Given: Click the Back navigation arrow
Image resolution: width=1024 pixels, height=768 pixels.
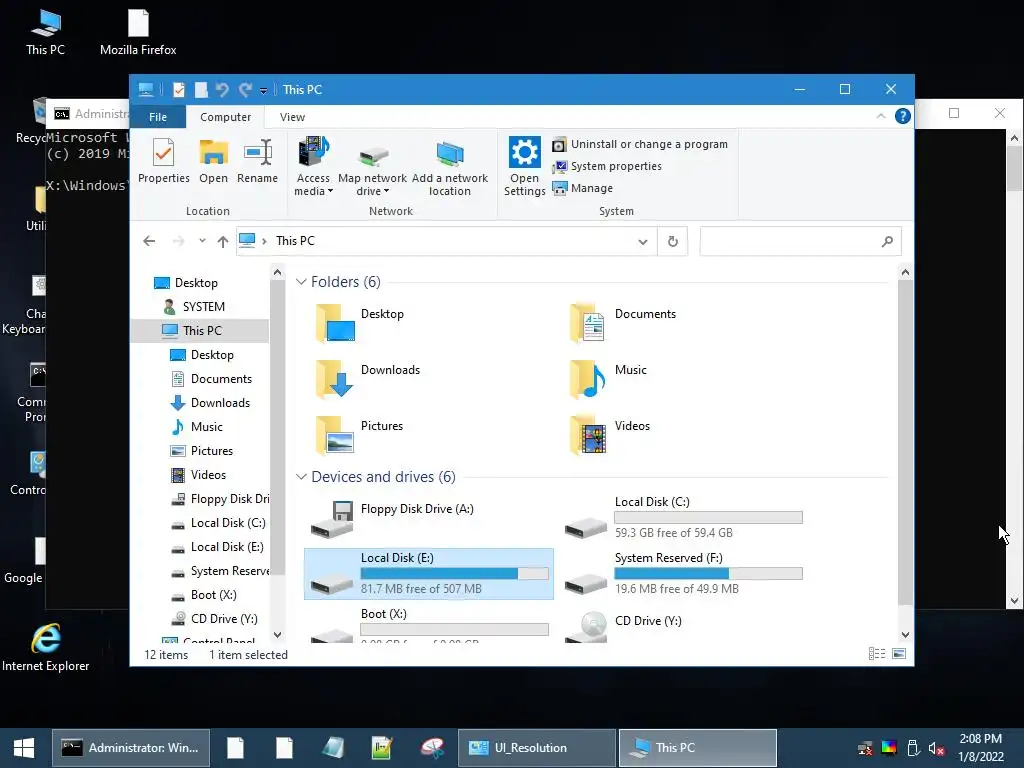Looking at the screenshot, I should pyautogui.click(x=149, y=241).
